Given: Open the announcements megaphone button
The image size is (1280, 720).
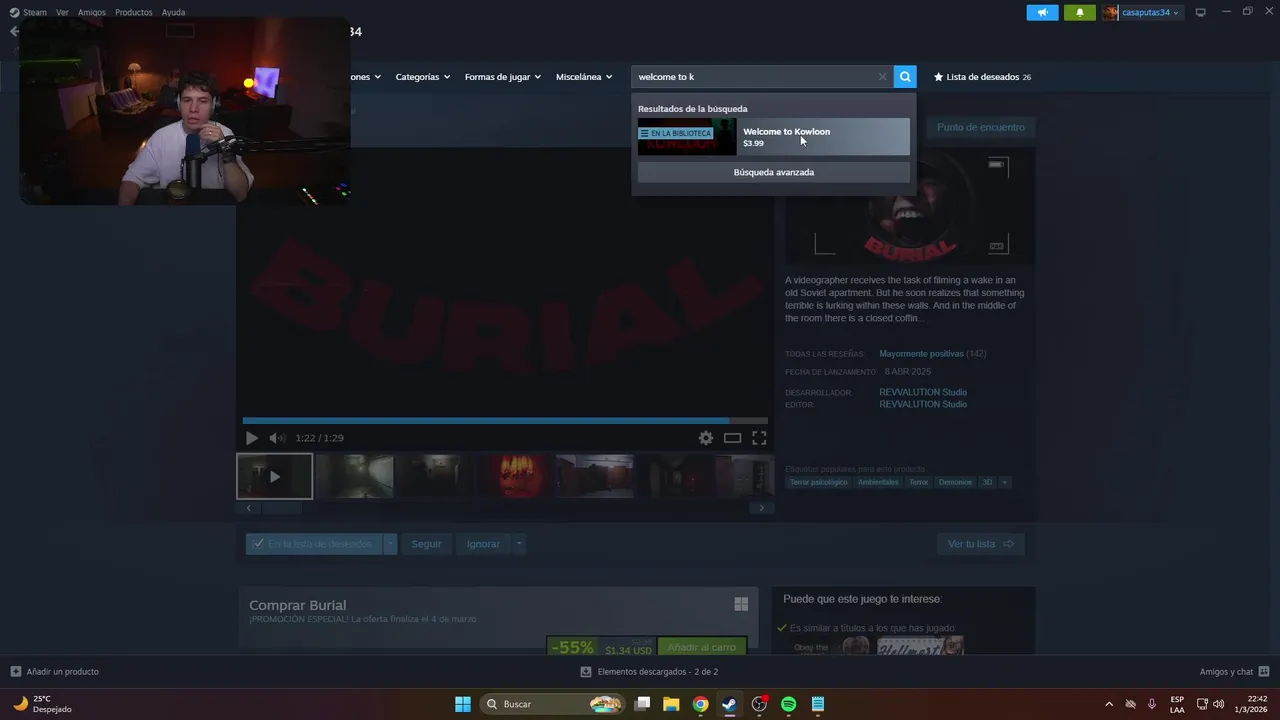Looking at the screenshot, I should (x=1042, y=12).
